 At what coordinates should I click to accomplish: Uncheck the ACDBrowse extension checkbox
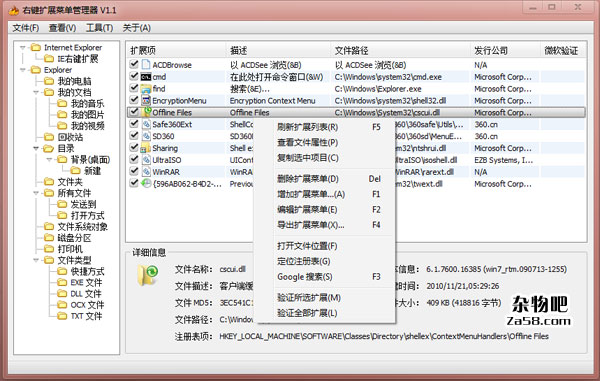coord(134,64)
